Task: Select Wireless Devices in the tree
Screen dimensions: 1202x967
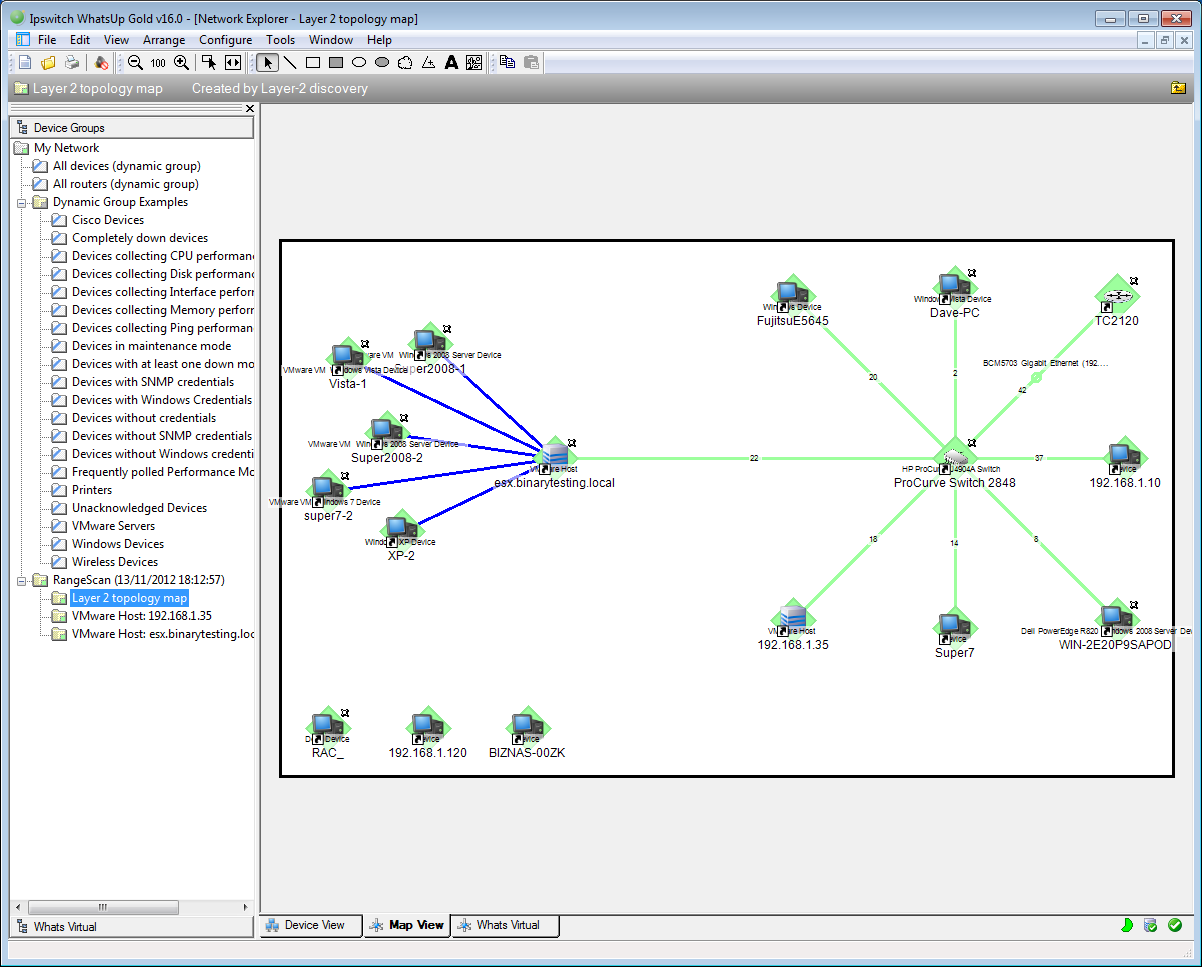Action: (x=115, y=562)
